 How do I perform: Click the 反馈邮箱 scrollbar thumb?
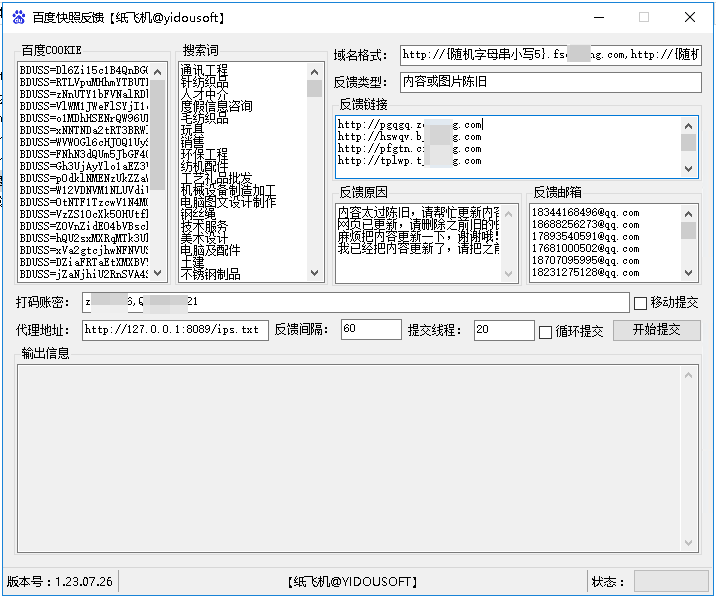click(689, 231)
